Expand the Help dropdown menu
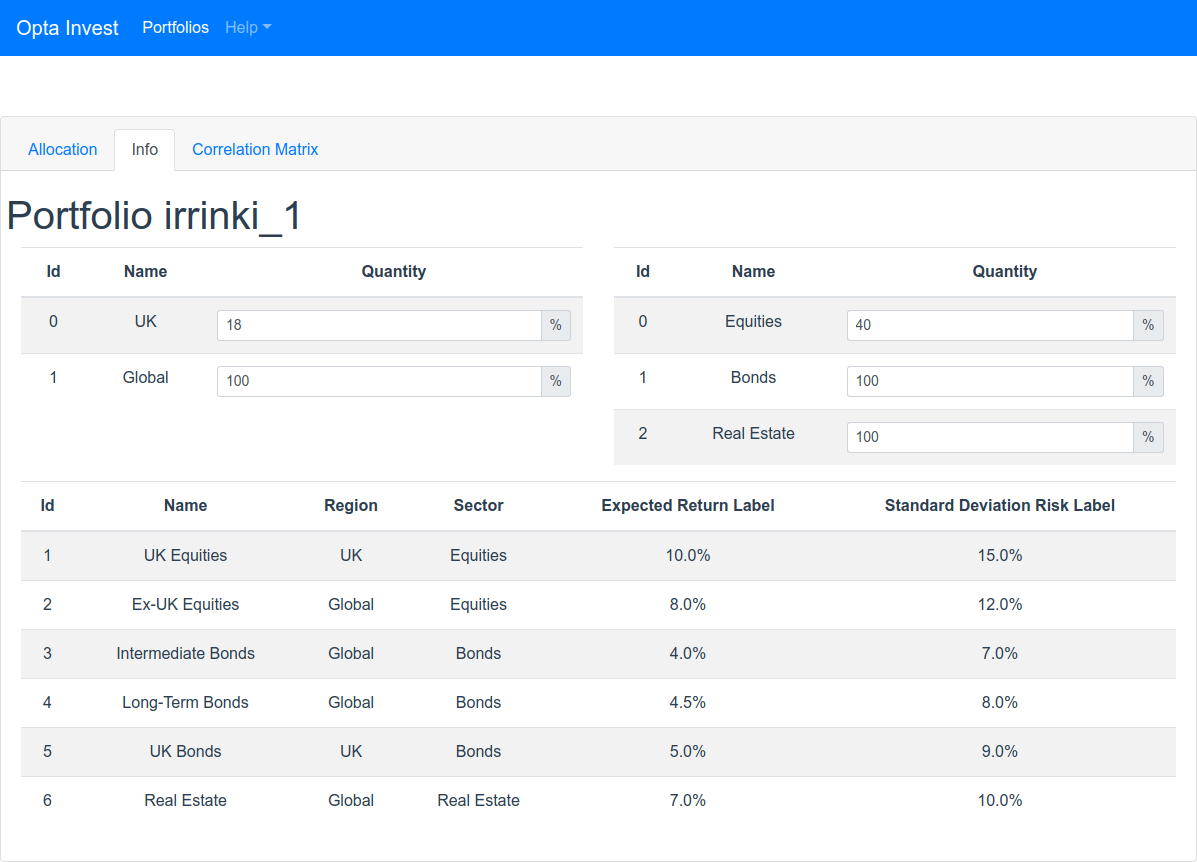Image resolution: width=1197 pixels, height=862 pixels. (x=248, y=27)
